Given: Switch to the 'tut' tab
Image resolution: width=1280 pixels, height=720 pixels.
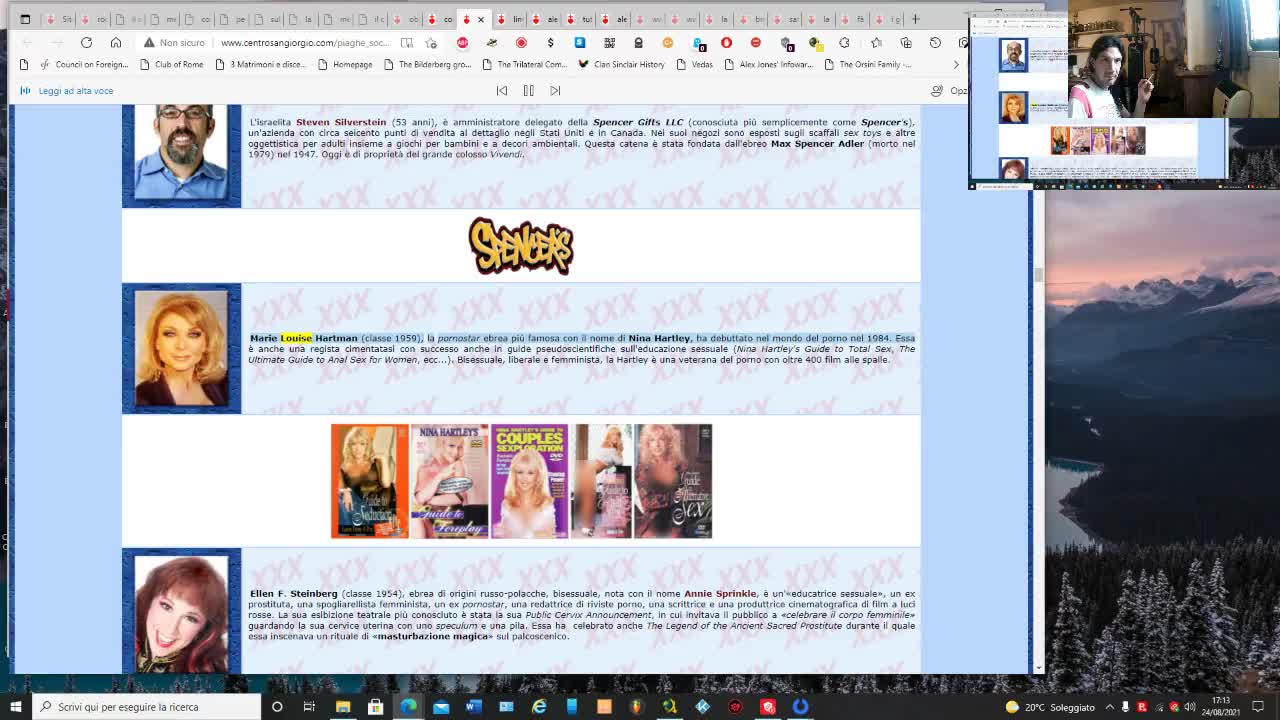Looking at the screenshot, I should pyautogui.click(x=579, y=19).
